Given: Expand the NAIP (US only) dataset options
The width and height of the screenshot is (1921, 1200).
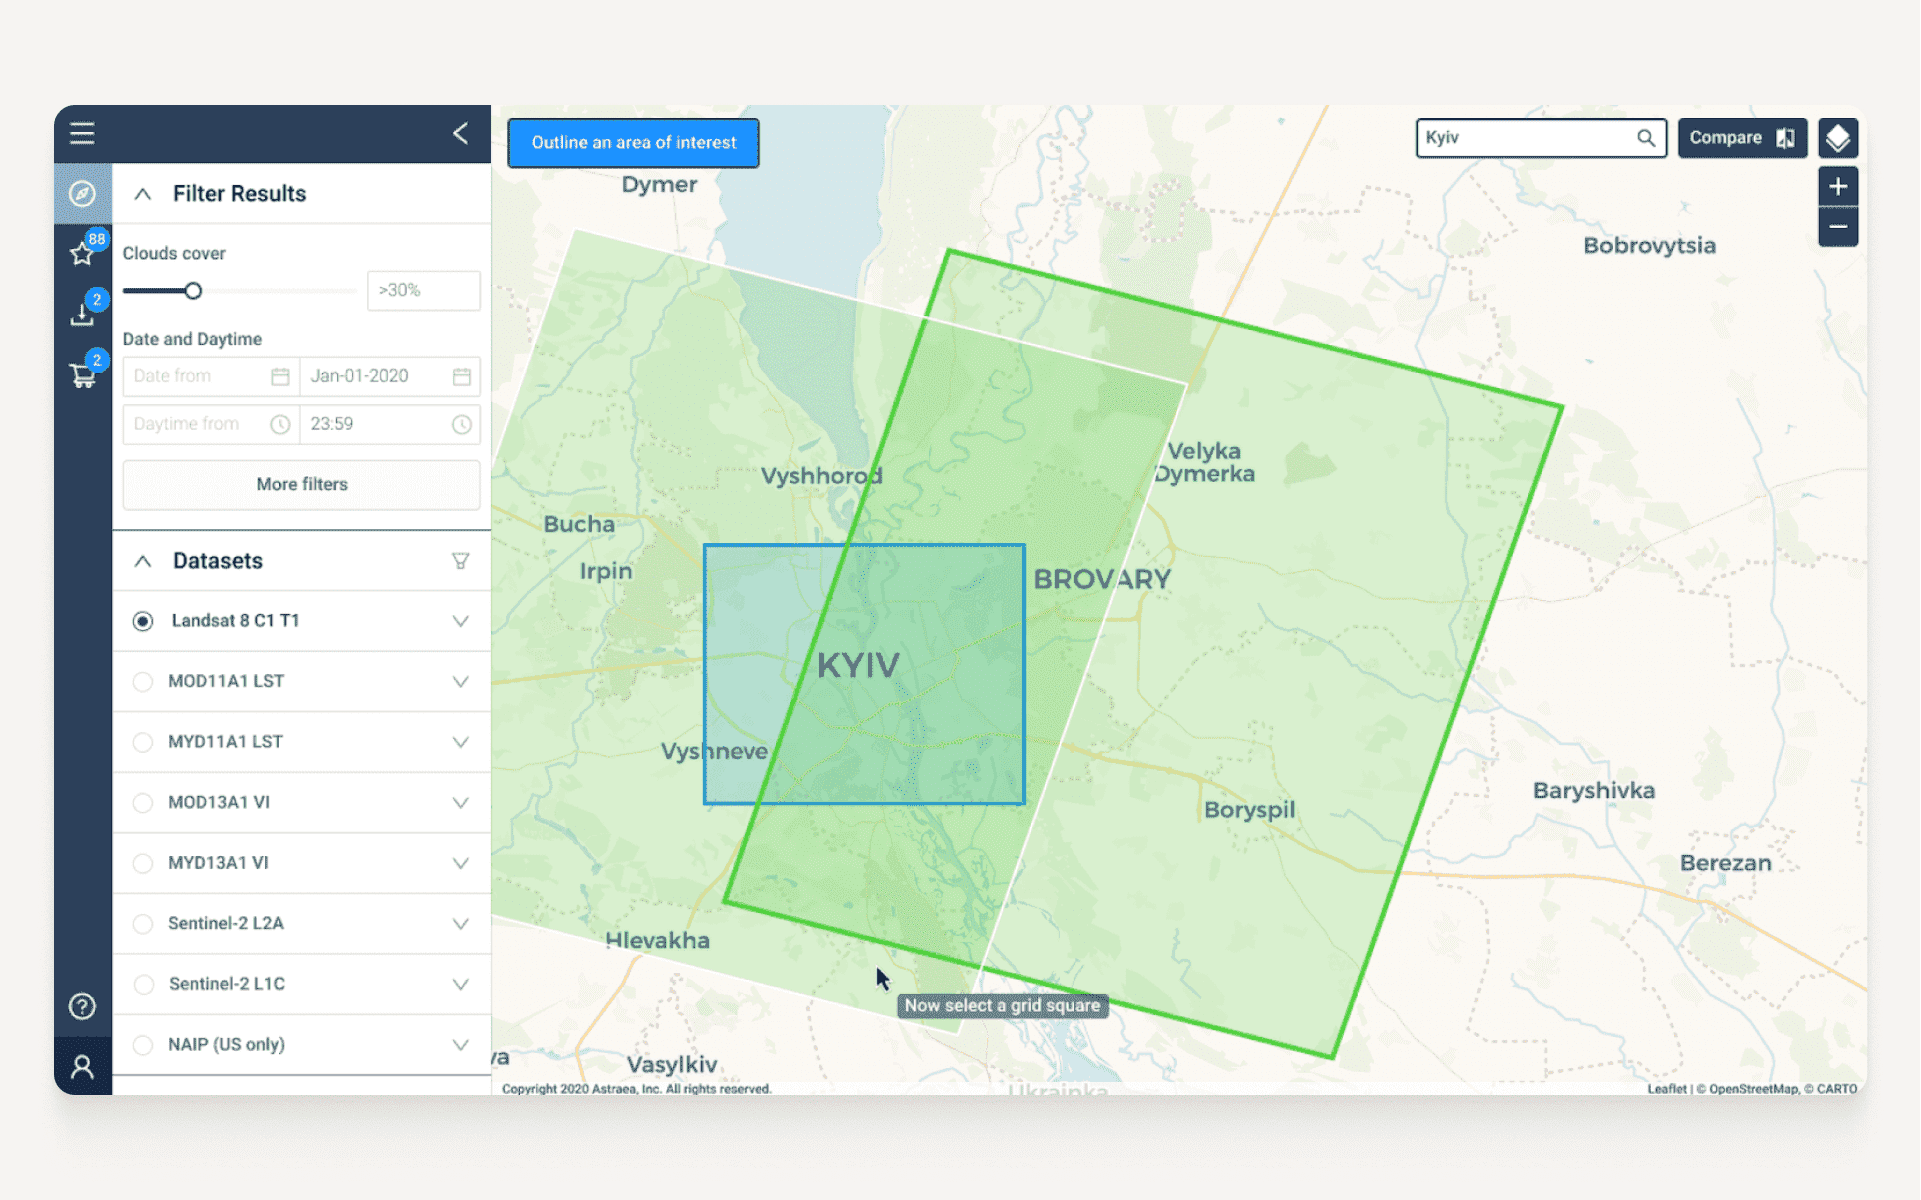Looking at the screenshot, I should click(x=460, y=1044).
